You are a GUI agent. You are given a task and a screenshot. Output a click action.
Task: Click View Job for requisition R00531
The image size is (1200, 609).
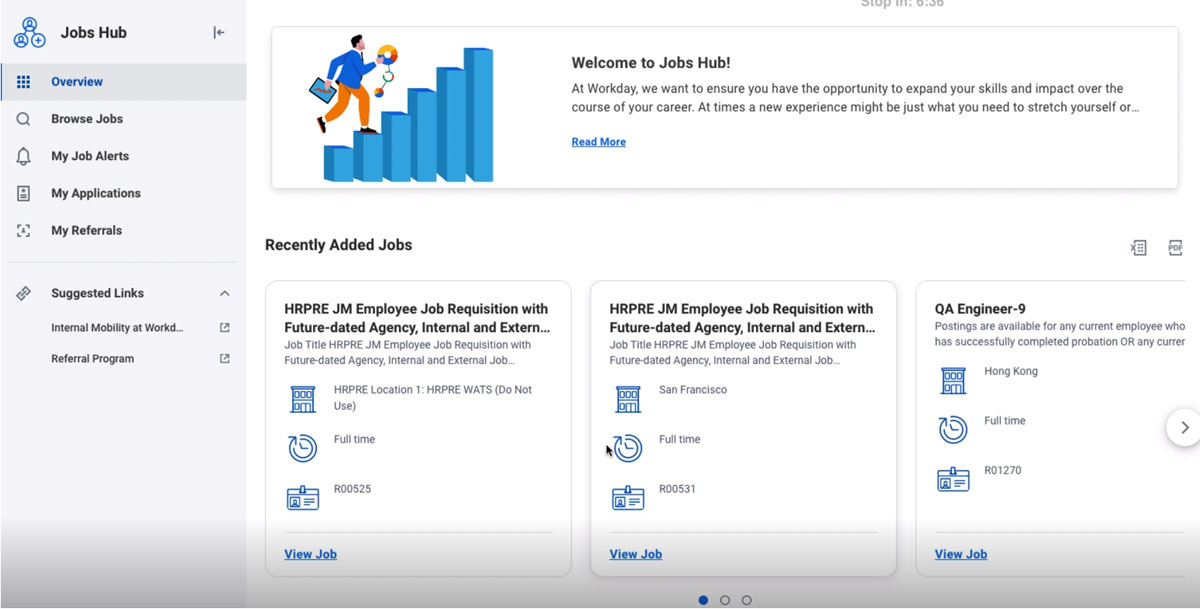coord(635,554)
